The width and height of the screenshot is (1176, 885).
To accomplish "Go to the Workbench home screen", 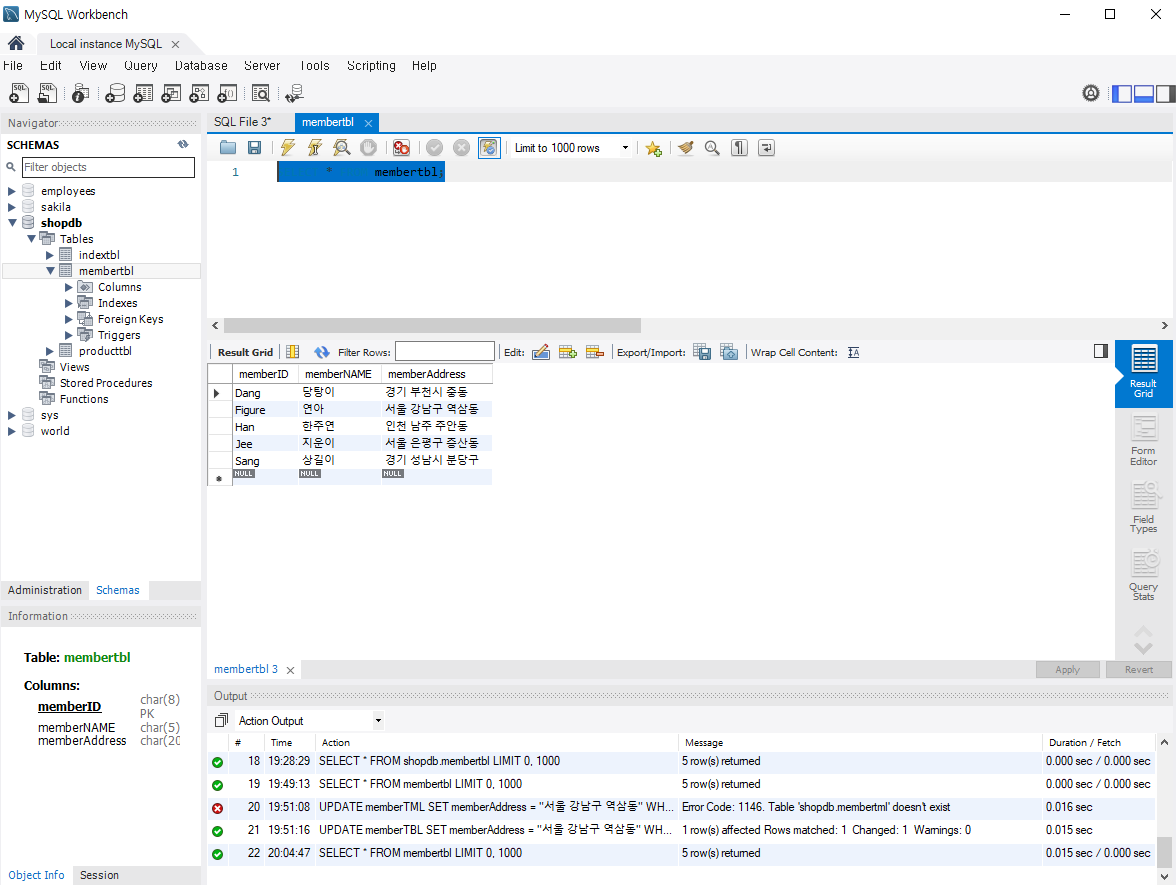I will coord(16,43).
